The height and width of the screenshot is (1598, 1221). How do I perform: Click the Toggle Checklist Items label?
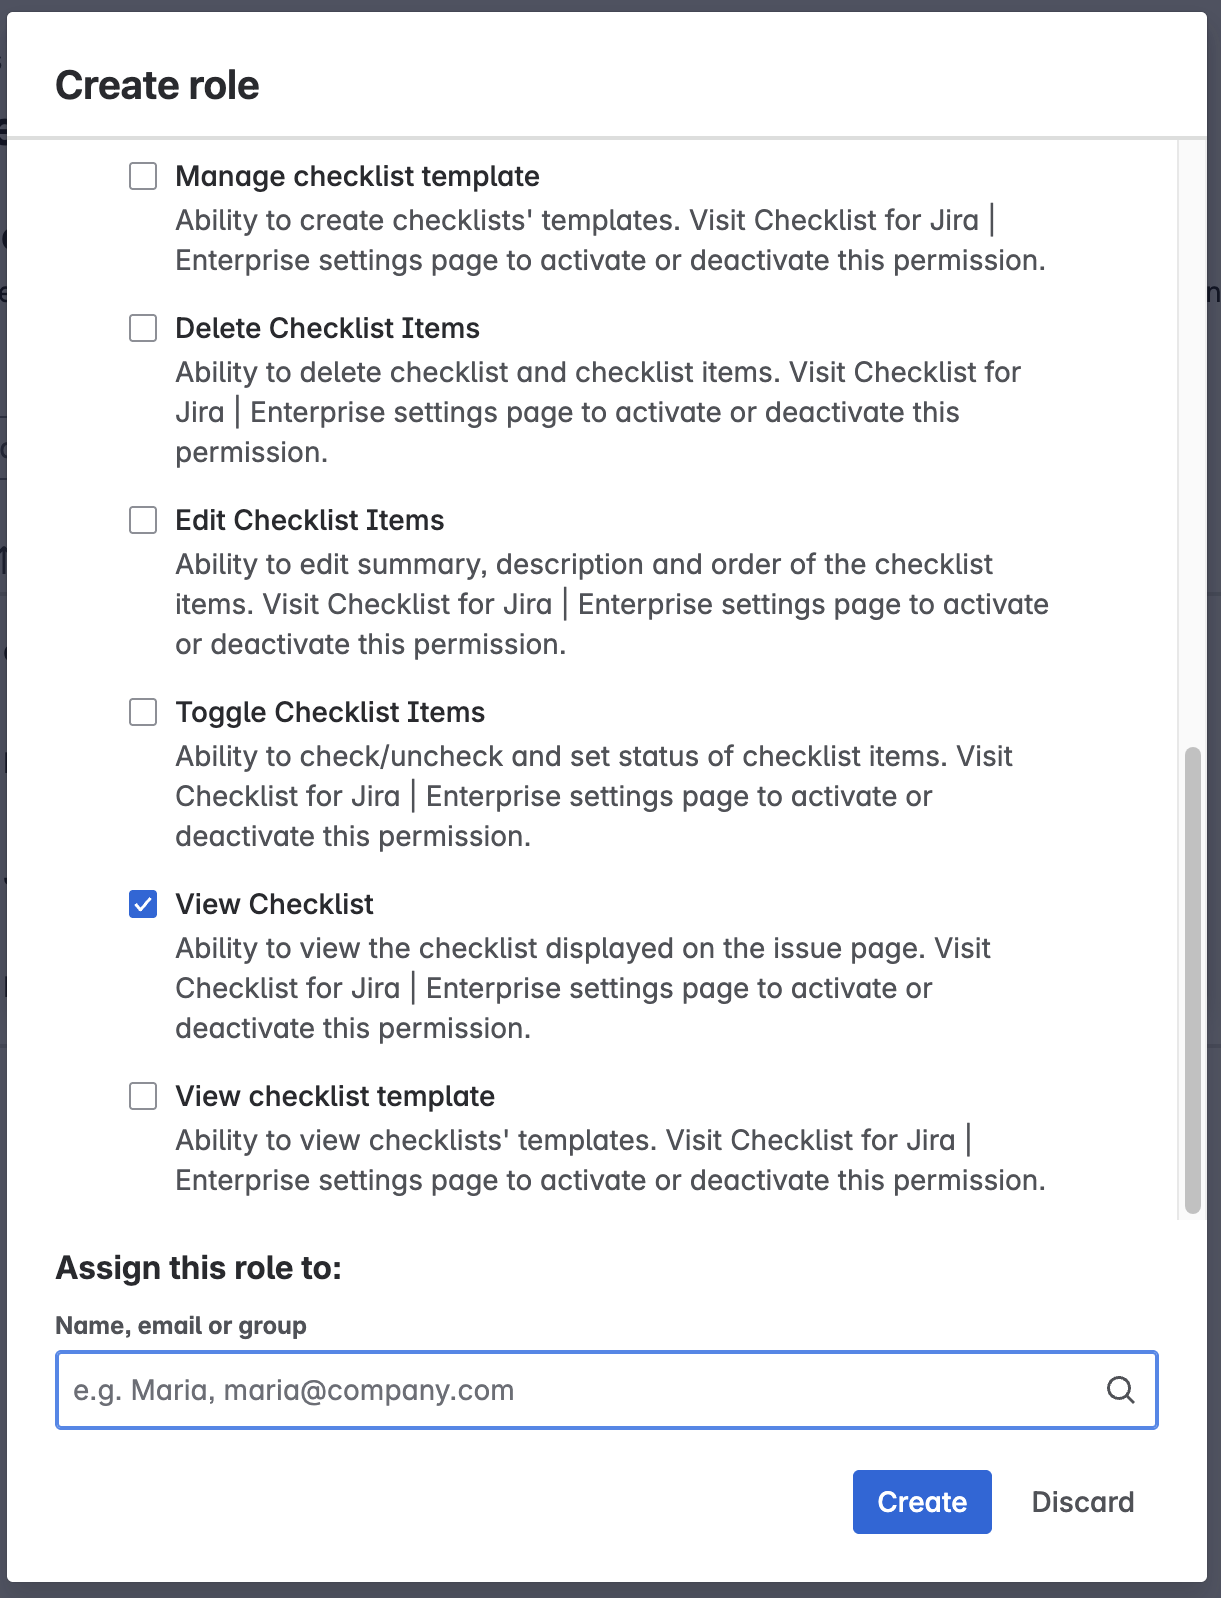[x=330, y=712]
